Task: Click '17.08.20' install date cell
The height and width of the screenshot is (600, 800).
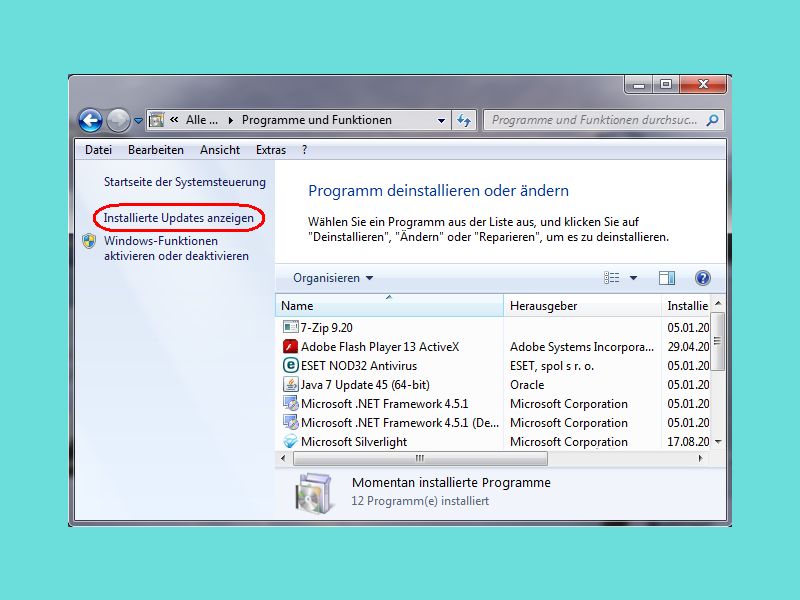Action: click(x=688, y=442)
